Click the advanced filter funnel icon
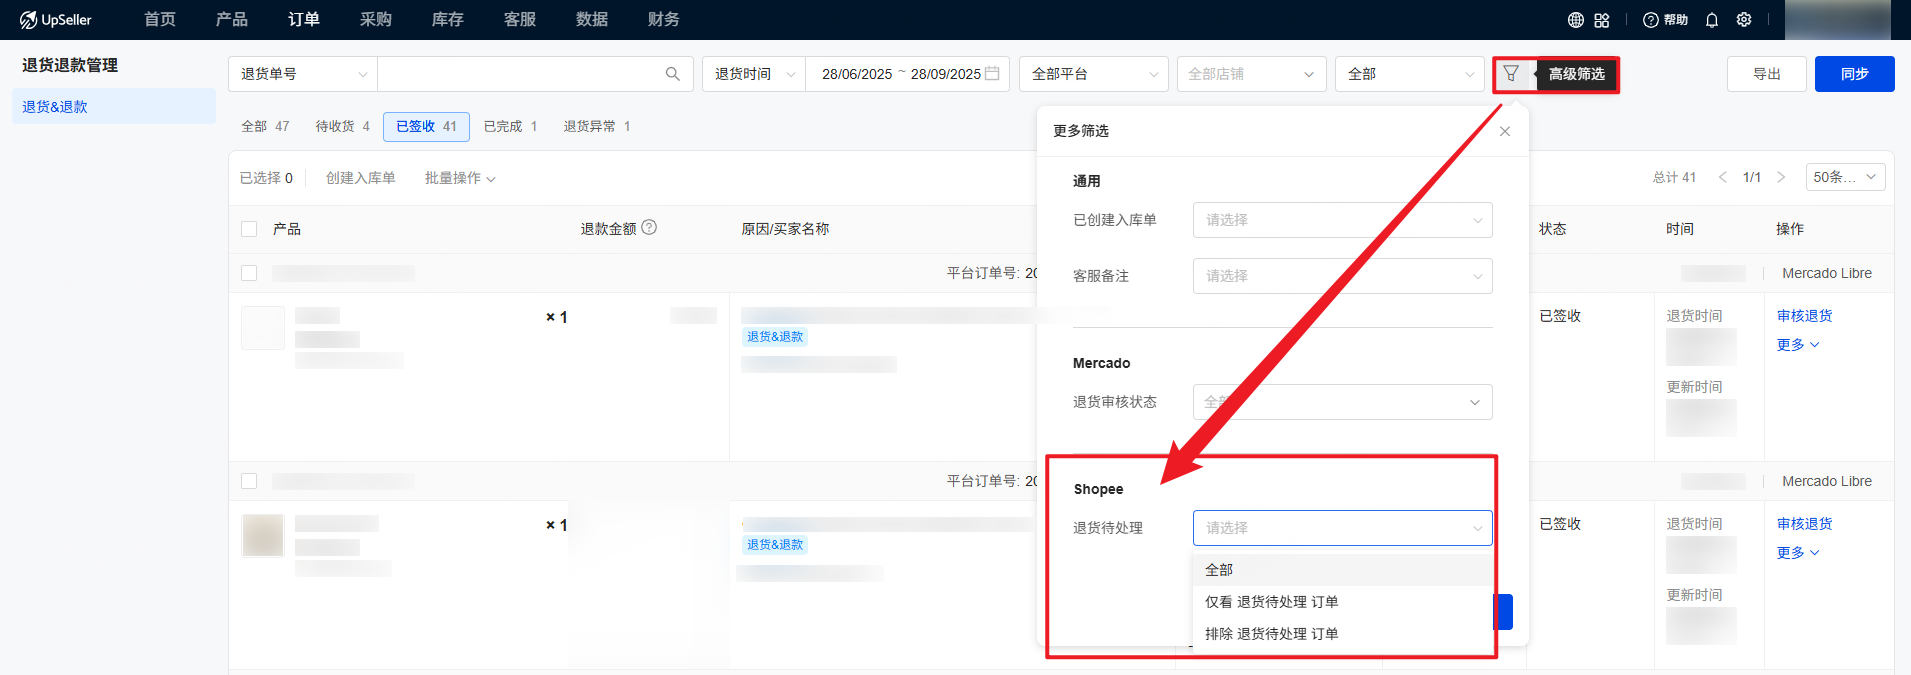 (1511, 74)
